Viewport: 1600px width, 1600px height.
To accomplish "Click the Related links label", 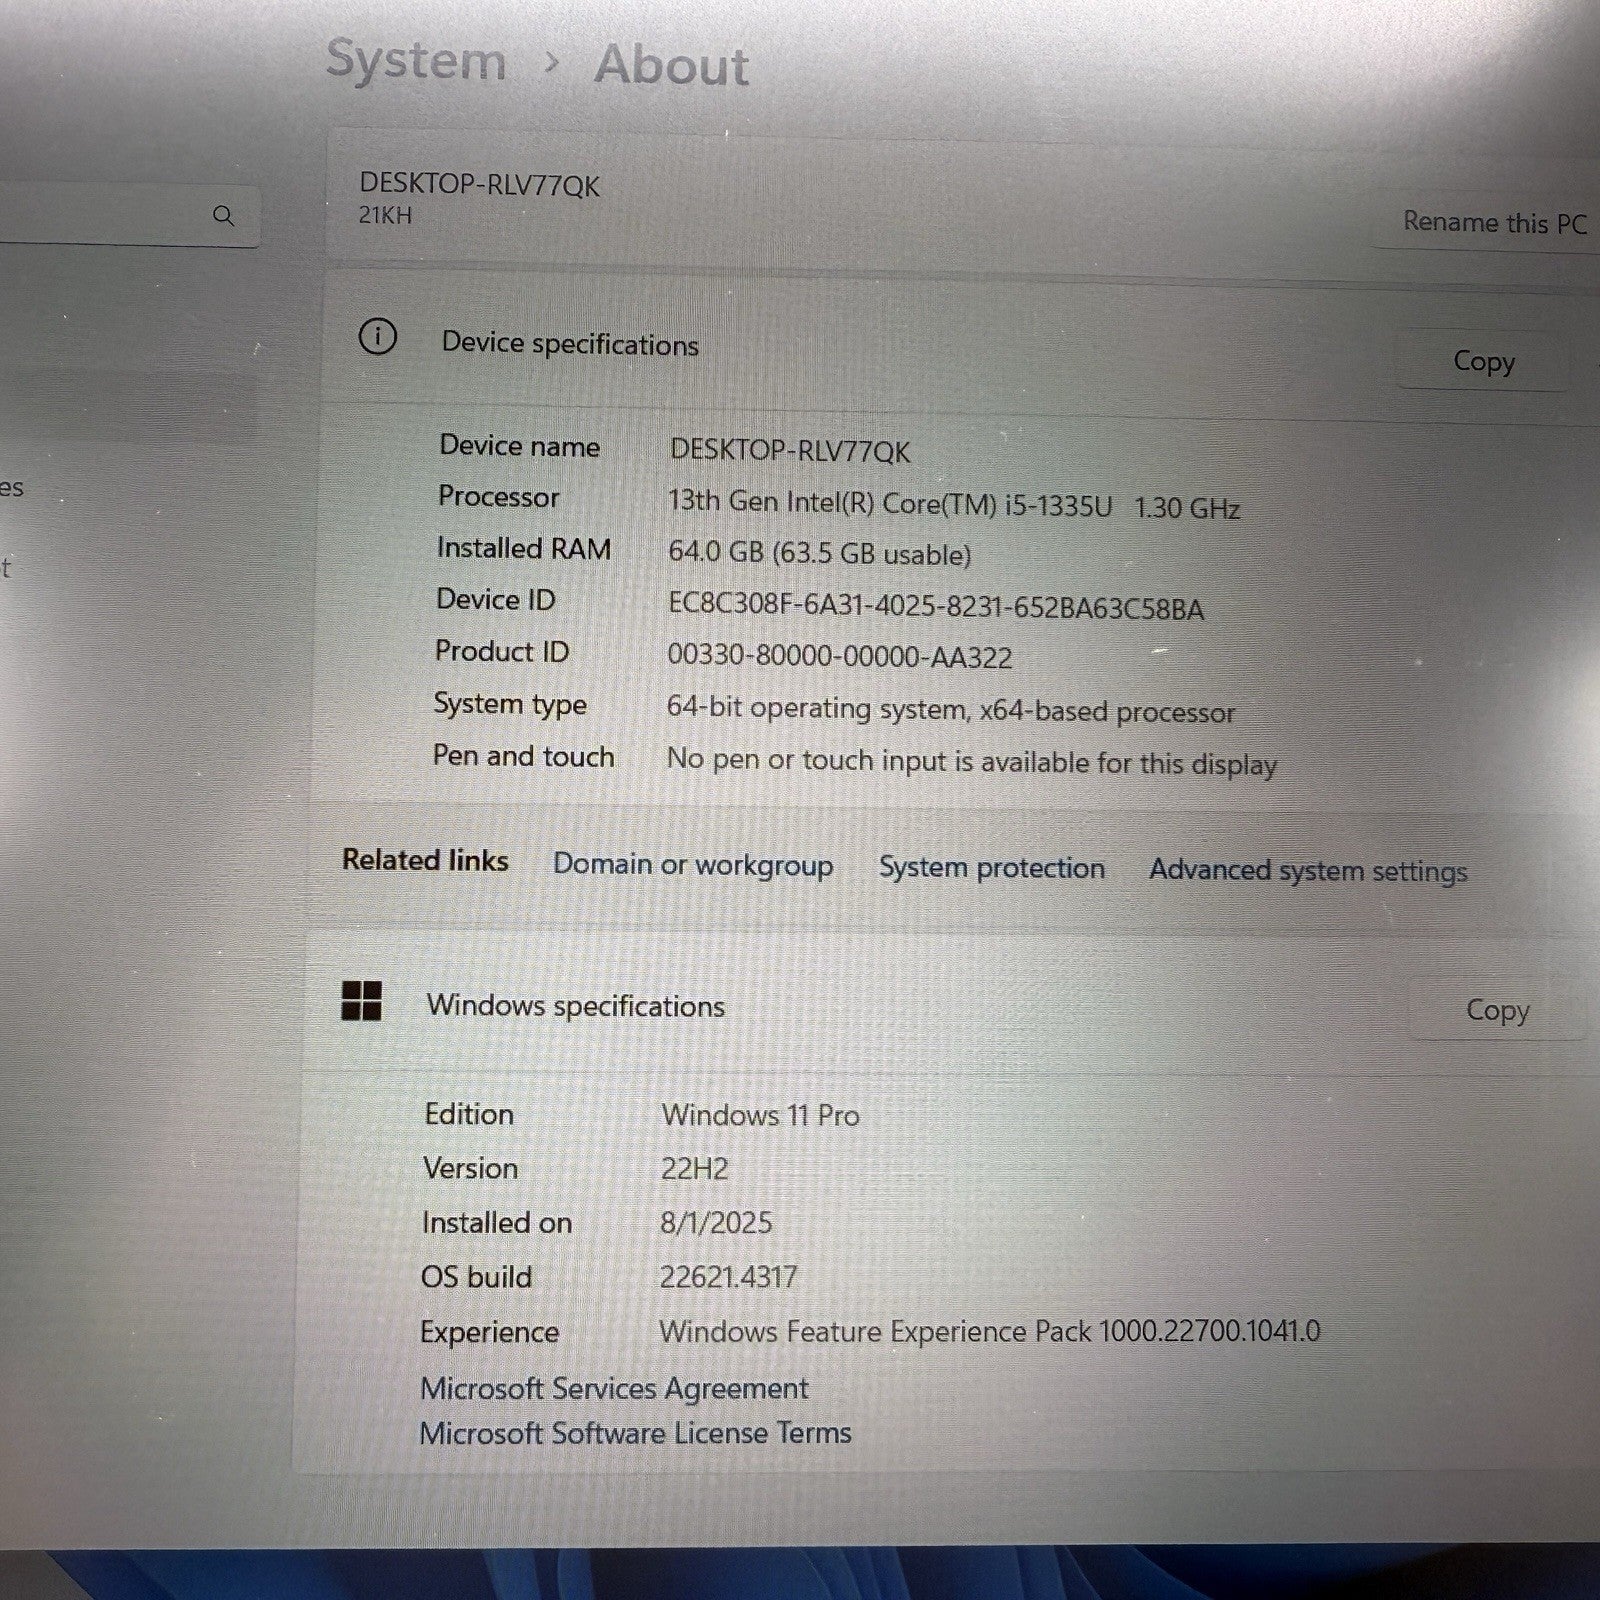I will tap(425, 860).
